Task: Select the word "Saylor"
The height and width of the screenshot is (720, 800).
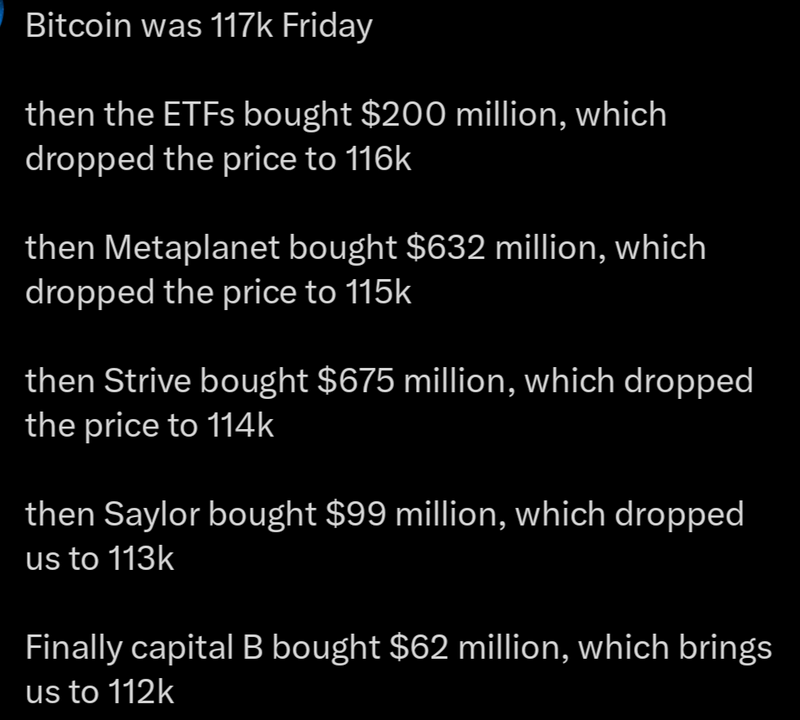Action: tap(152, 516)
